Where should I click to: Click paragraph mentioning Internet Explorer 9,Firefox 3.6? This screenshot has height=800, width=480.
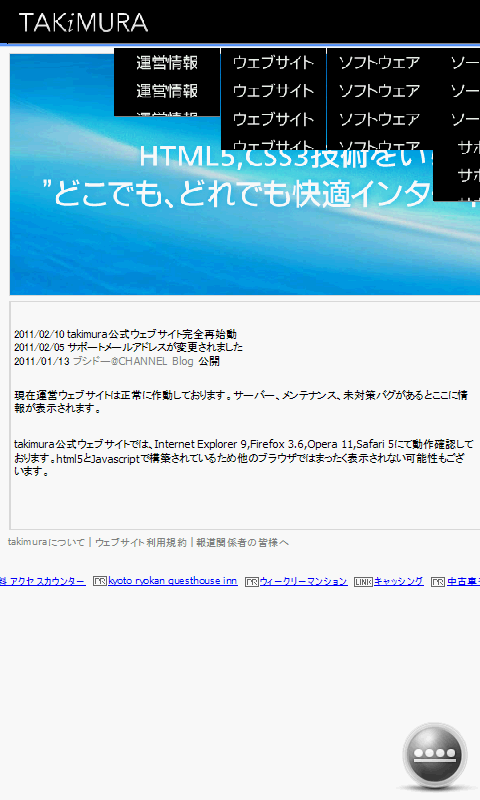pos(243,458)
